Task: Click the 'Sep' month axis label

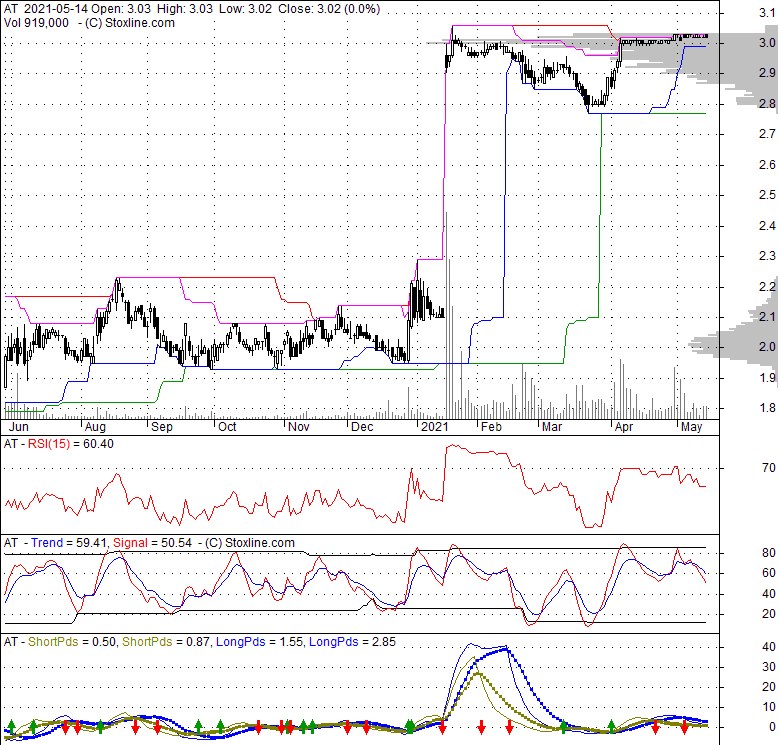Action: (162, 427)
